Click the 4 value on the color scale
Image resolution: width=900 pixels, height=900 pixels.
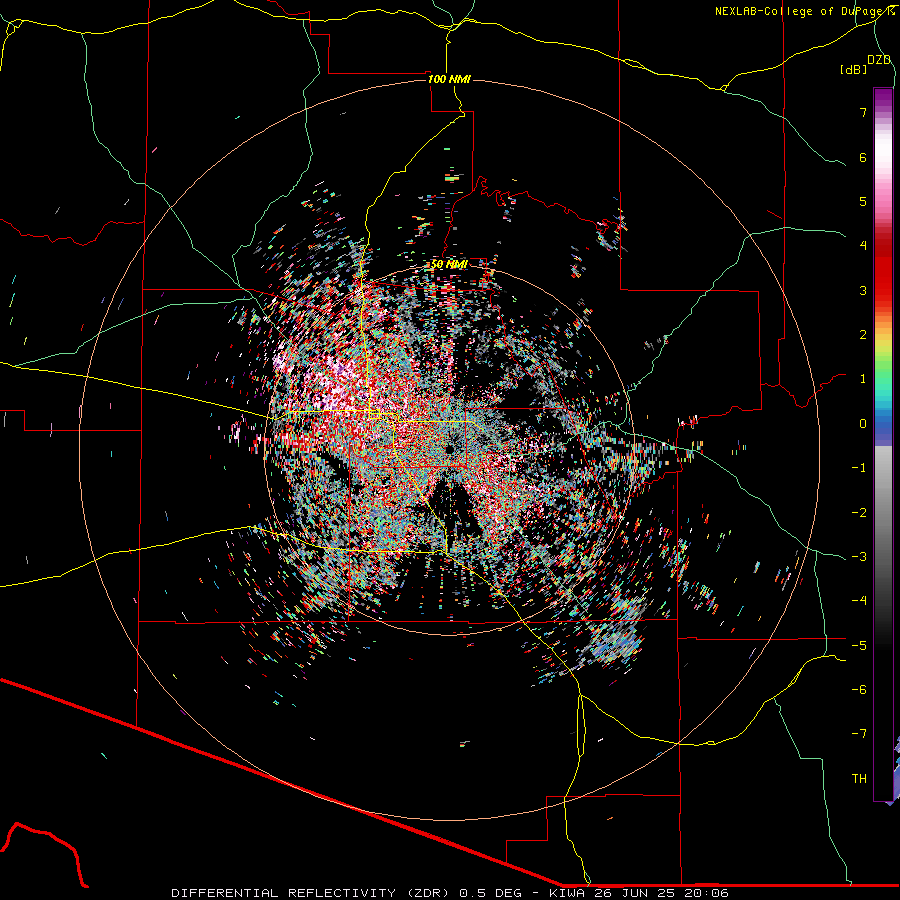[863, 246]
